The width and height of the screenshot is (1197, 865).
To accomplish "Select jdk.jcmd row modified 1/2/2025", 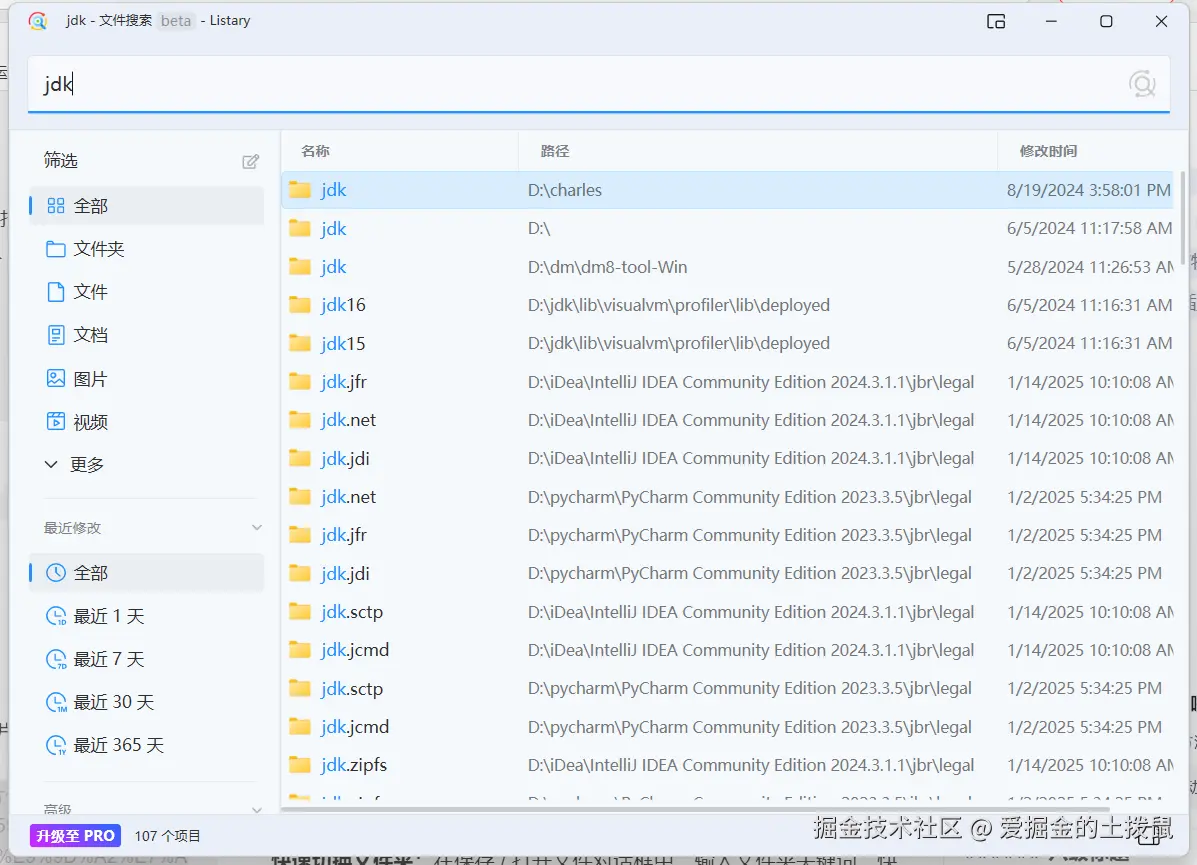I will (728, 727).
